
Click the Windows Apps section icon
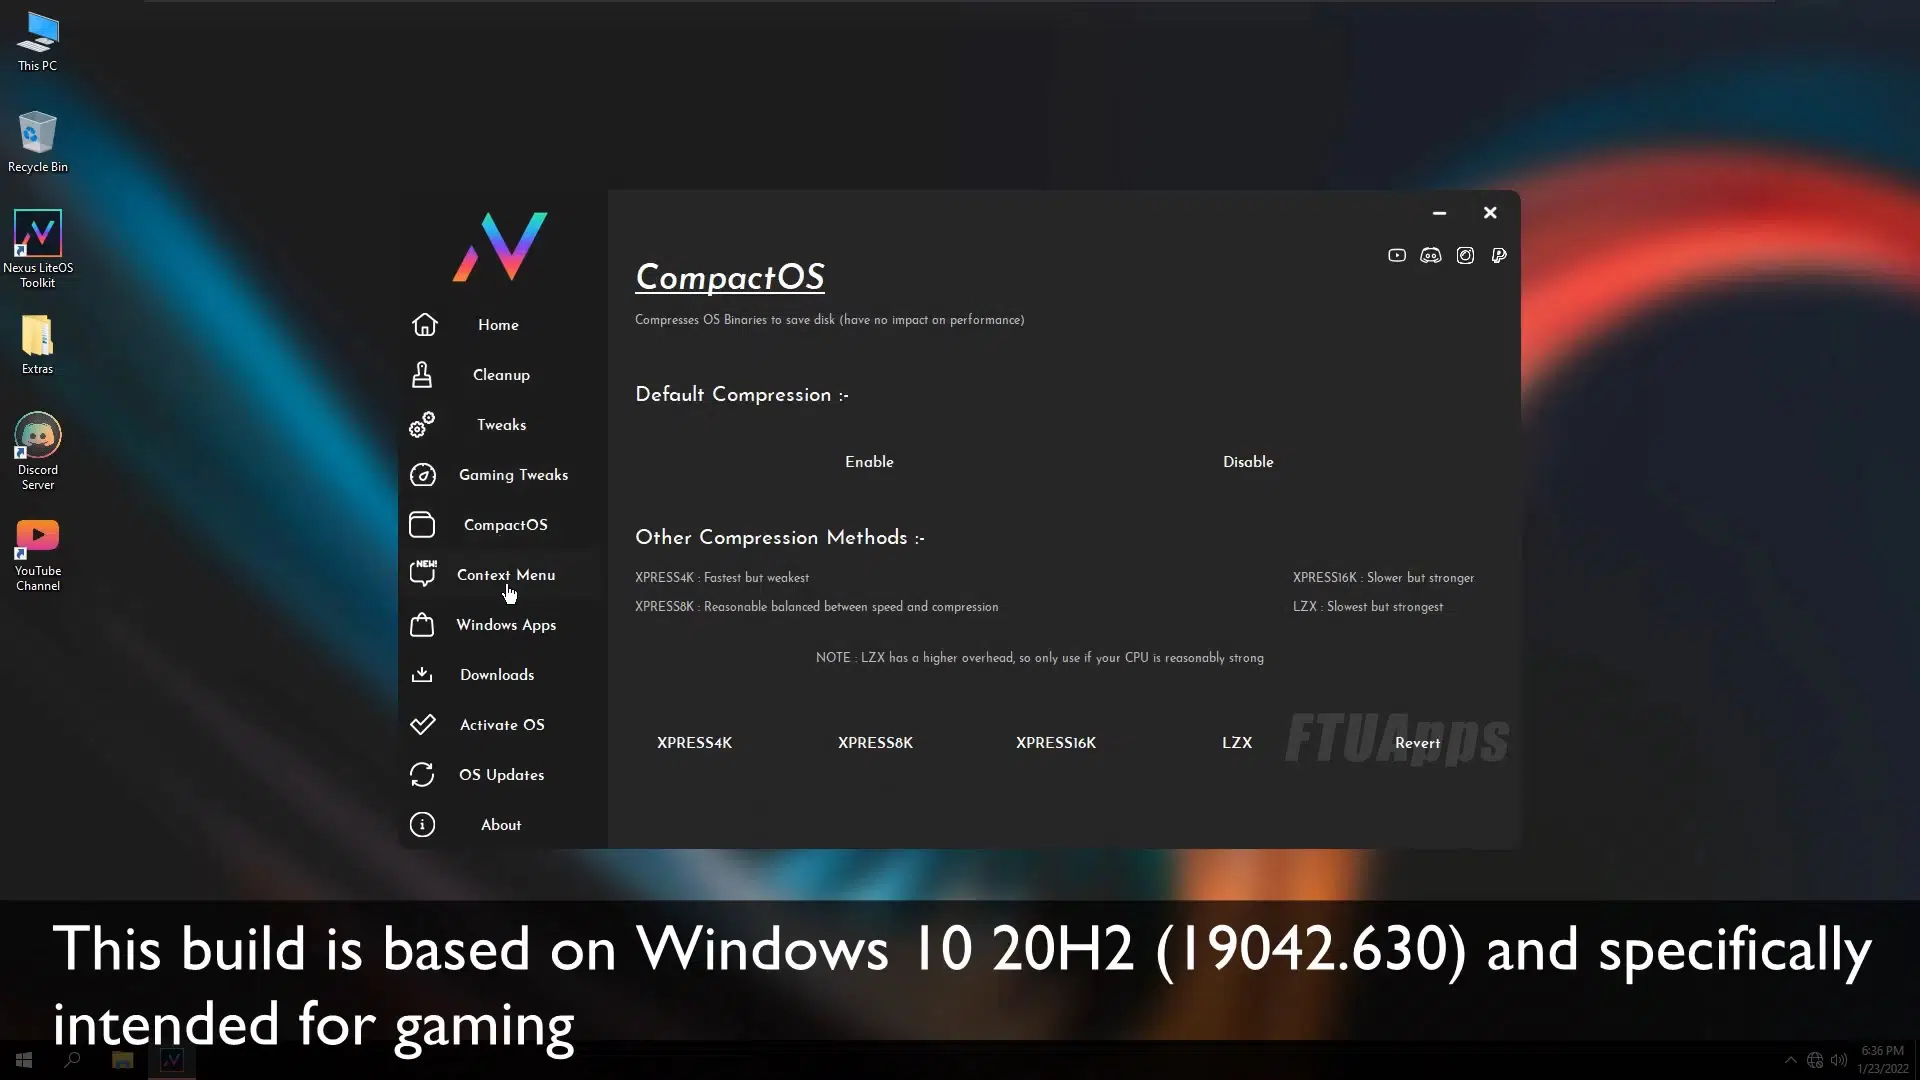point(422,624)
